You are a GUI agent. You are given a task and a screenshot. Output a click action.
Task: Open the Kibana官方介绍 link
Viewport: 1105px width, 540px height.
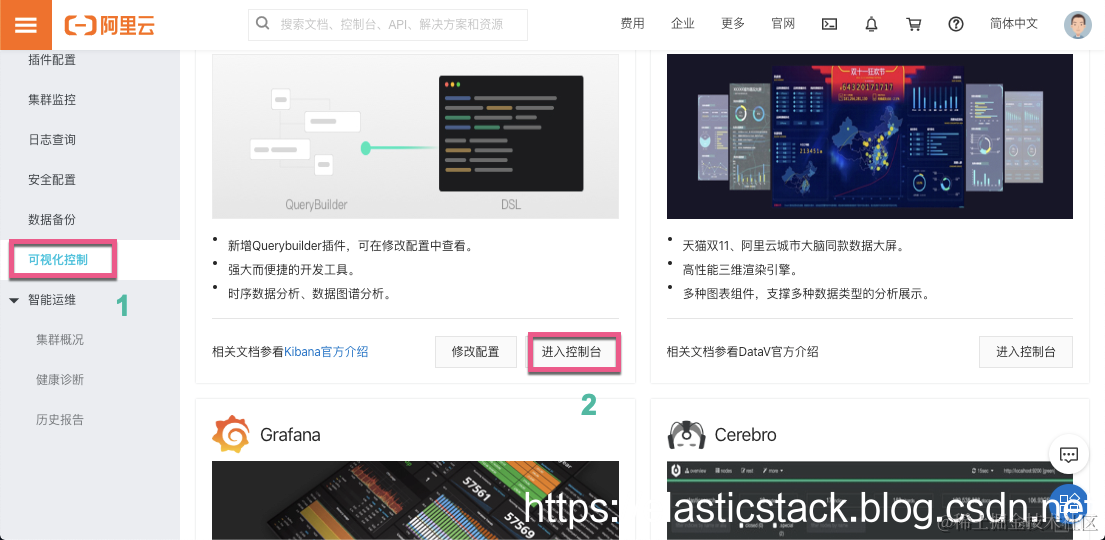point(326,352)
